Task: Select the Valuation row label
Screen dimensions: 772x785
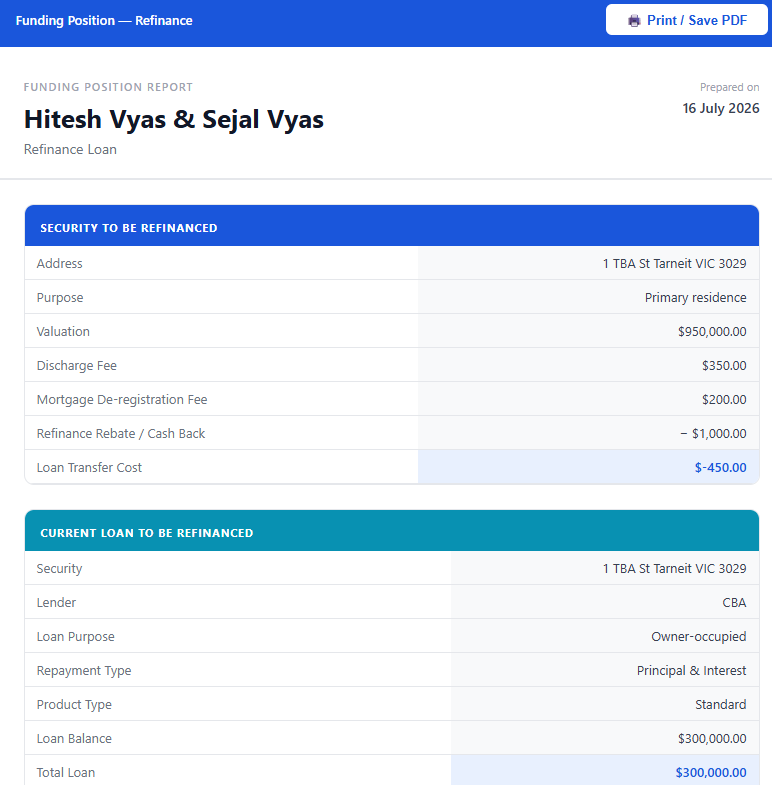Action: (x=63, y=331)
